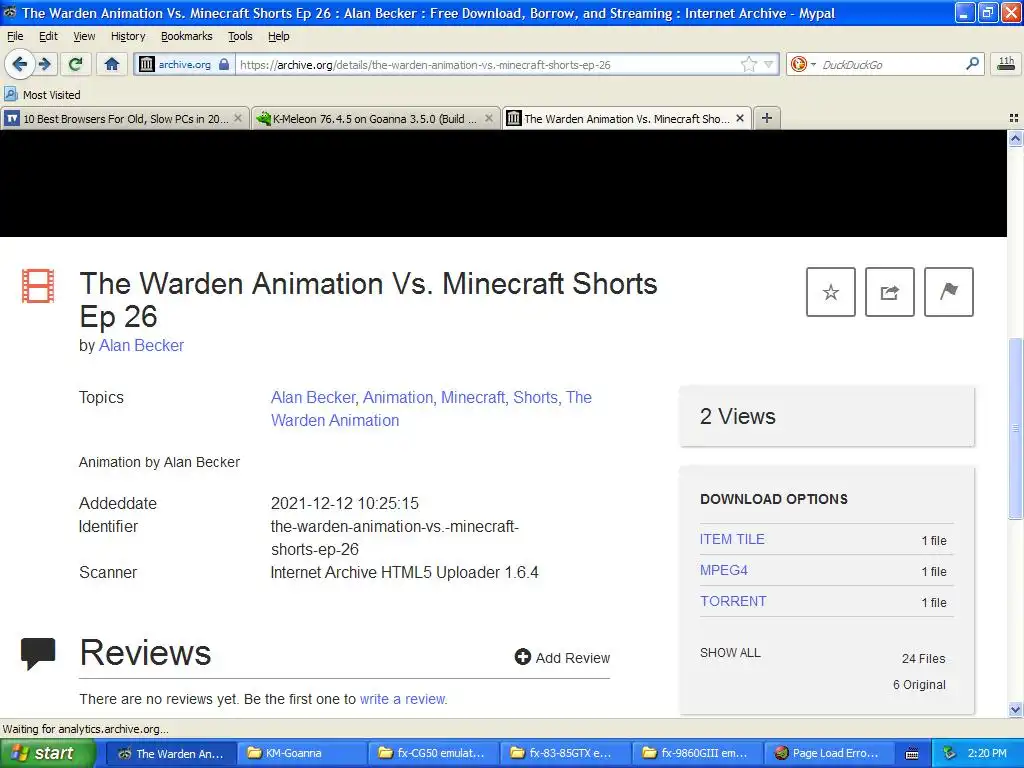Bookmark this page with the address bar star
The width and height of the screenshot is (1024, 768).
pos(748,64)
